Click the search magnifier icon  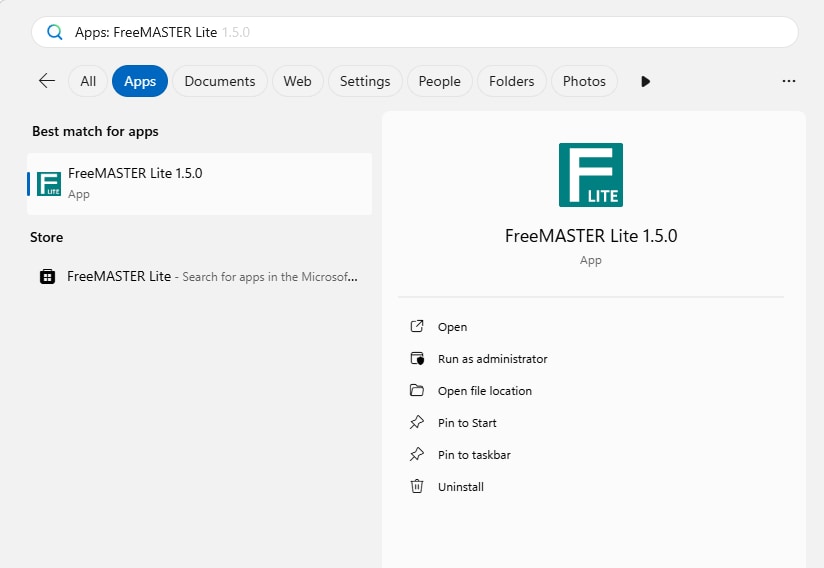click(x=55, y=33)
